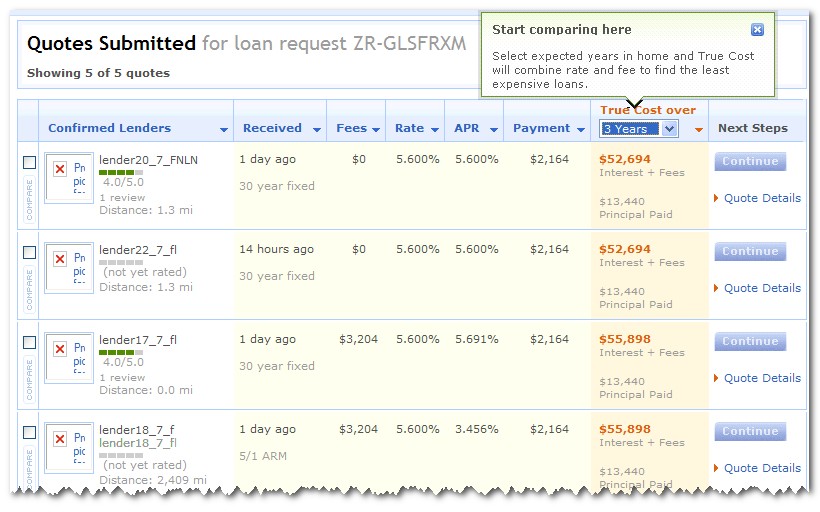Open lender22_7_fl lender name
The height and width of the screenshot is (512, 820).
coord(138,250)
